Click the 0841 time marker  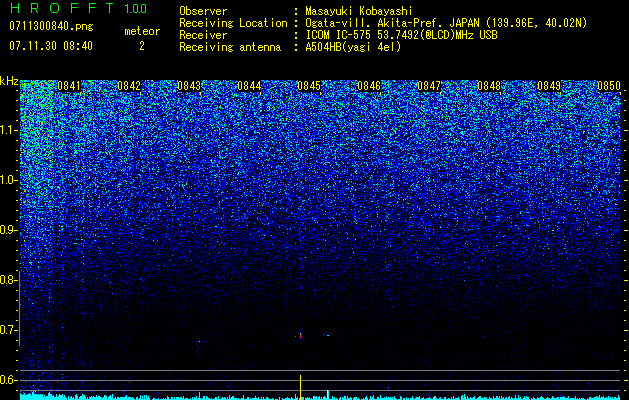[x=69, y=86]
